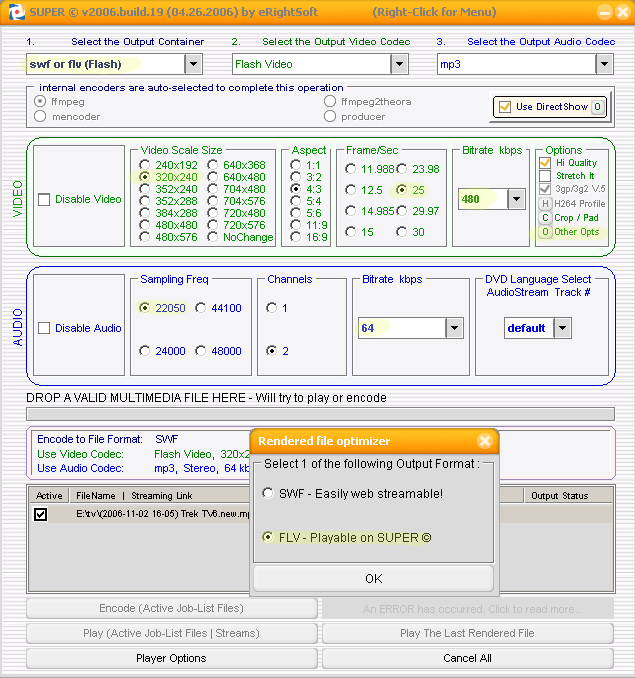Choose NoChange video scale size
635x678 pixels.
point(212,237)
